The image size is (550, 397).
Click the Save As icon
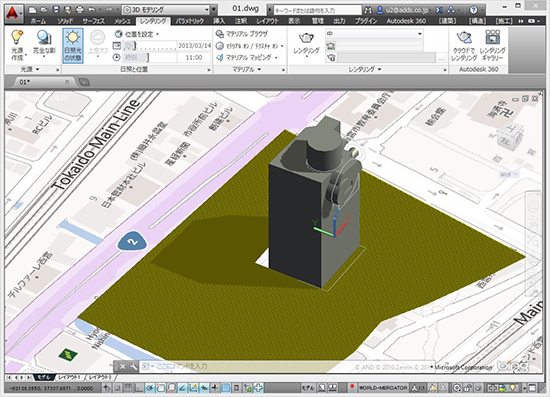click(x=68, y=9)
